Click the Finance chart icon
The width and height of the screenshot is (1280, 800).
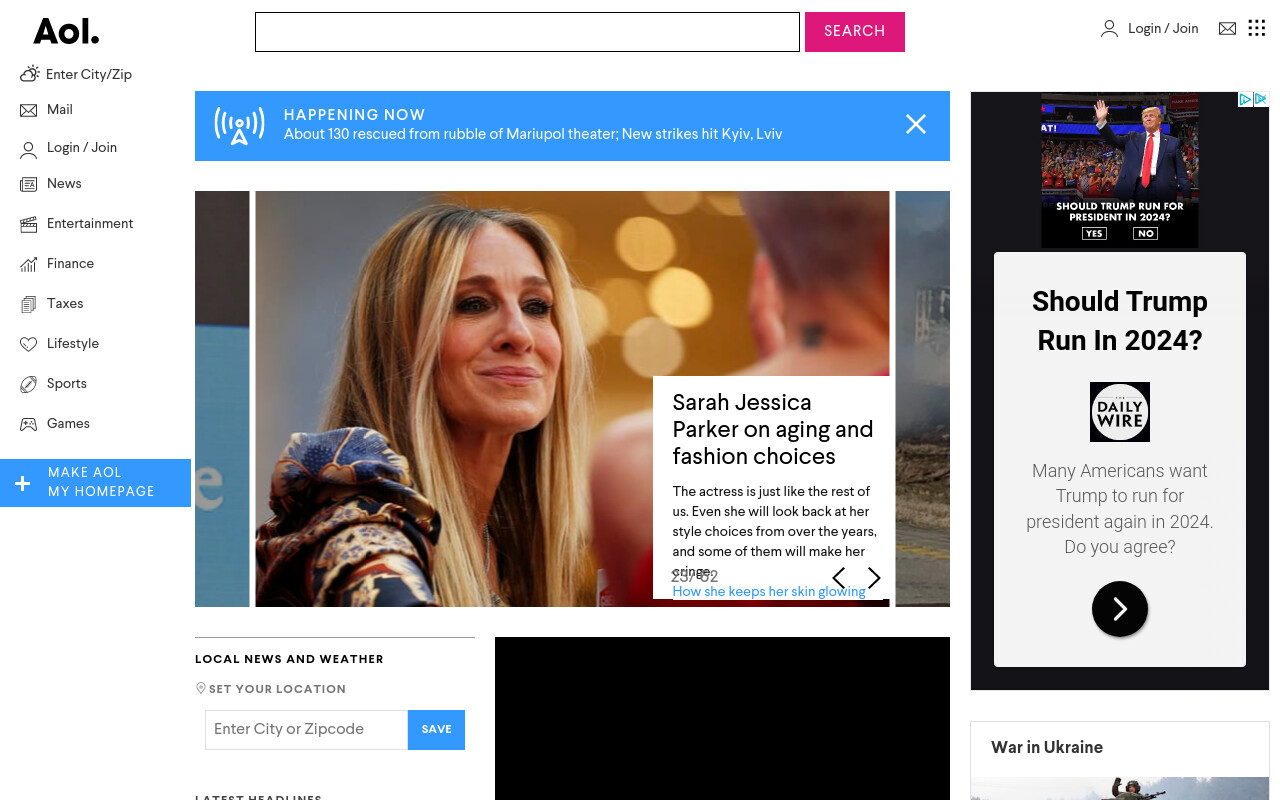coord(28,264)
